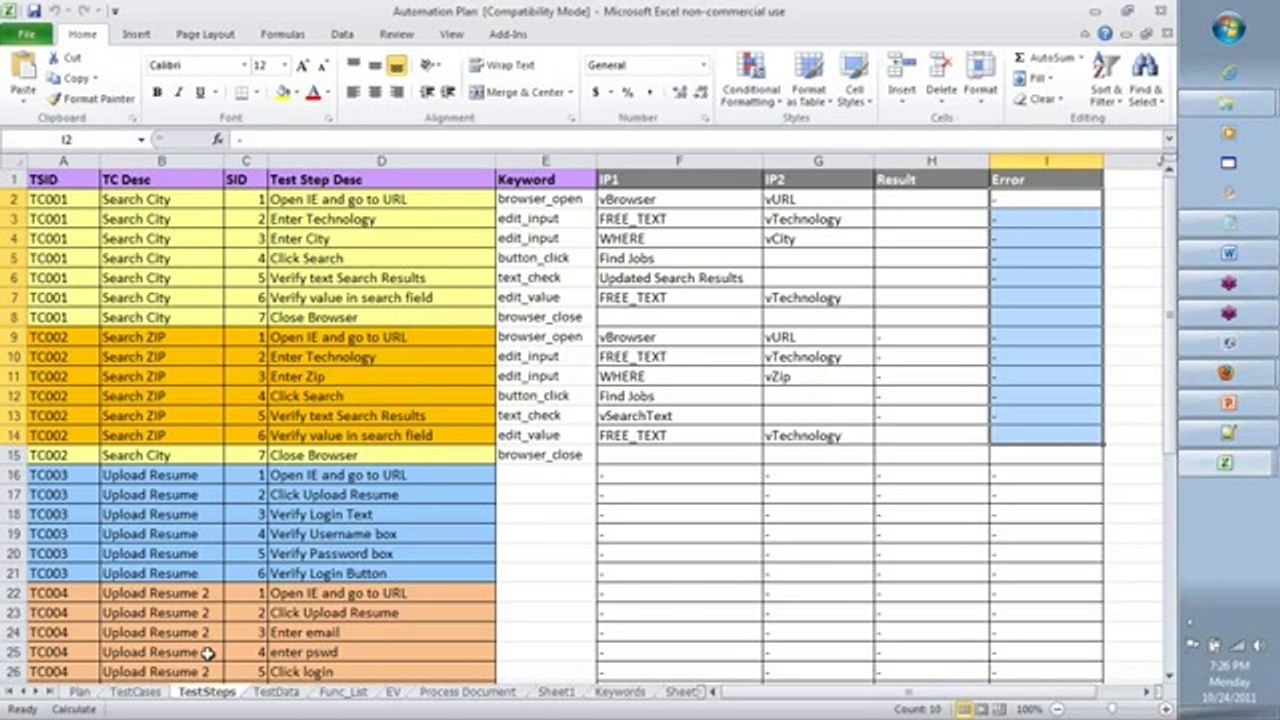Click the Windows Start orb
This screenshot has width=1280, height=720.
(x=1228, y=29)
